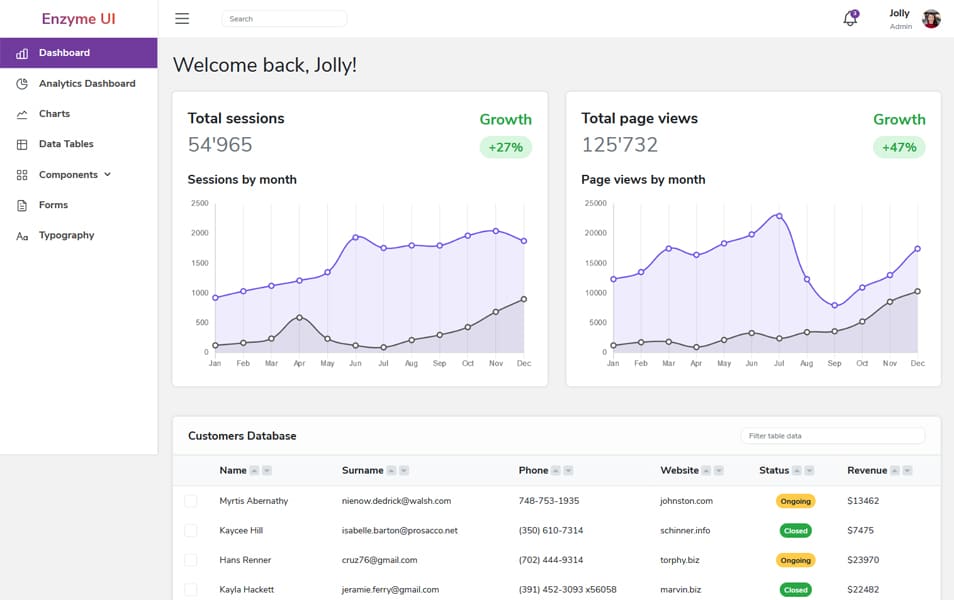Click Jolly's profile avatar picture

click(x=931, y=19)
